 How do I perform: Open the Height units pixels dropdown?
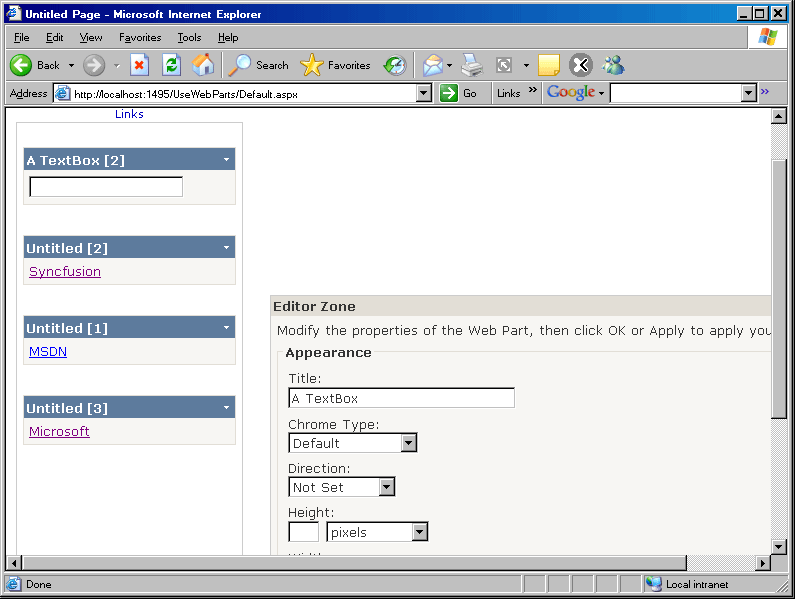419,532
